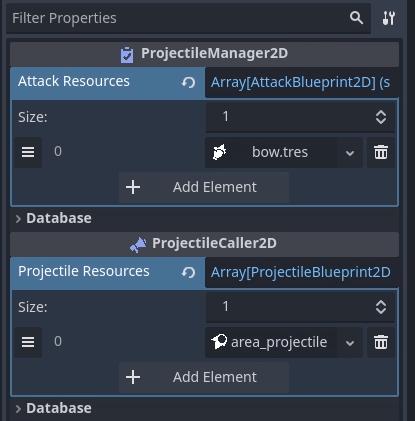Click the area_projectile resource icon
415x421 pixels.
[219, 342]
